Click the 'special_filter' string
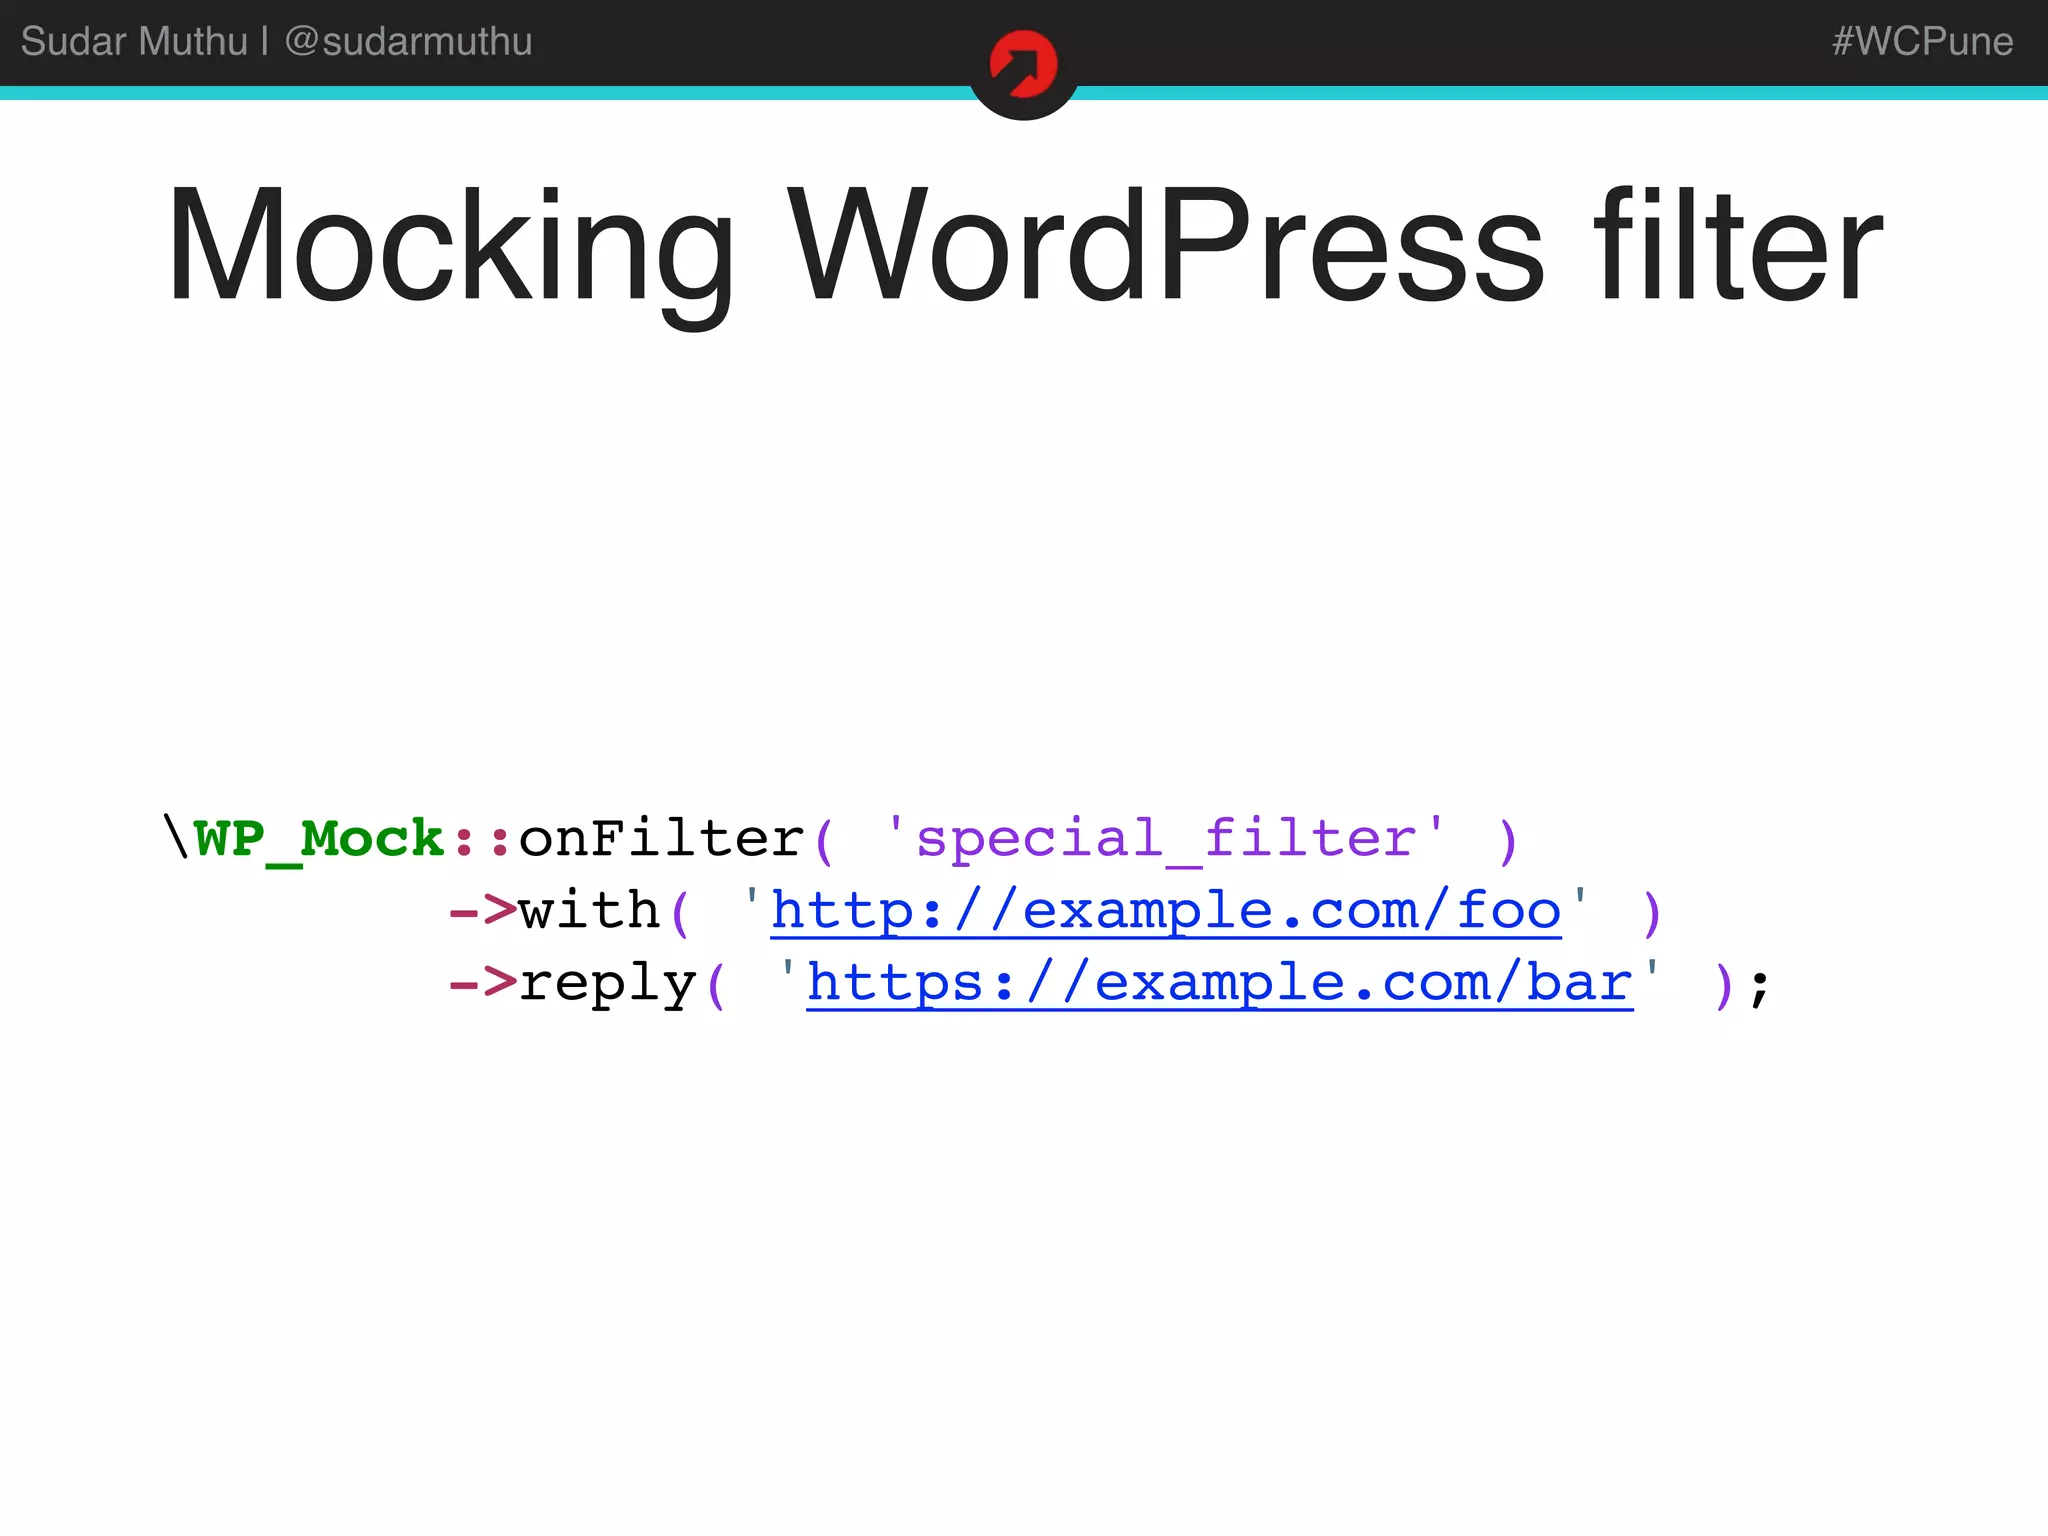This screenshot has height=1536, width=2048. click(x=1165, y=838)
